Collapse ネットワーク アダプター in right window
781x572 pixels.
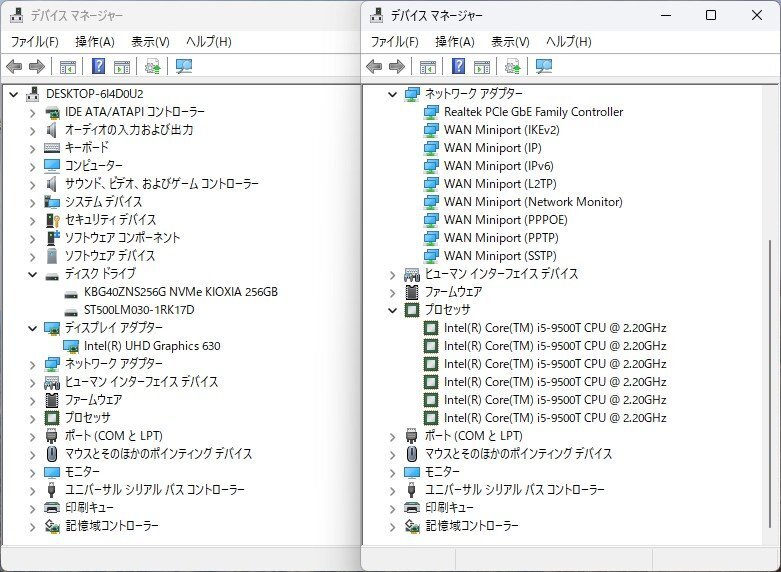tap(392, 94)
